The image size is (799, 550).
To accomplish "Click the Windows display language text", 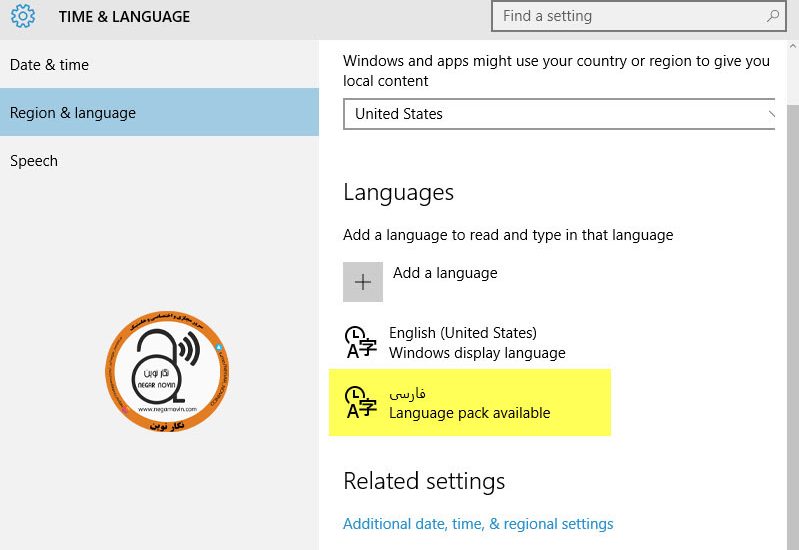I will (477, 353).
